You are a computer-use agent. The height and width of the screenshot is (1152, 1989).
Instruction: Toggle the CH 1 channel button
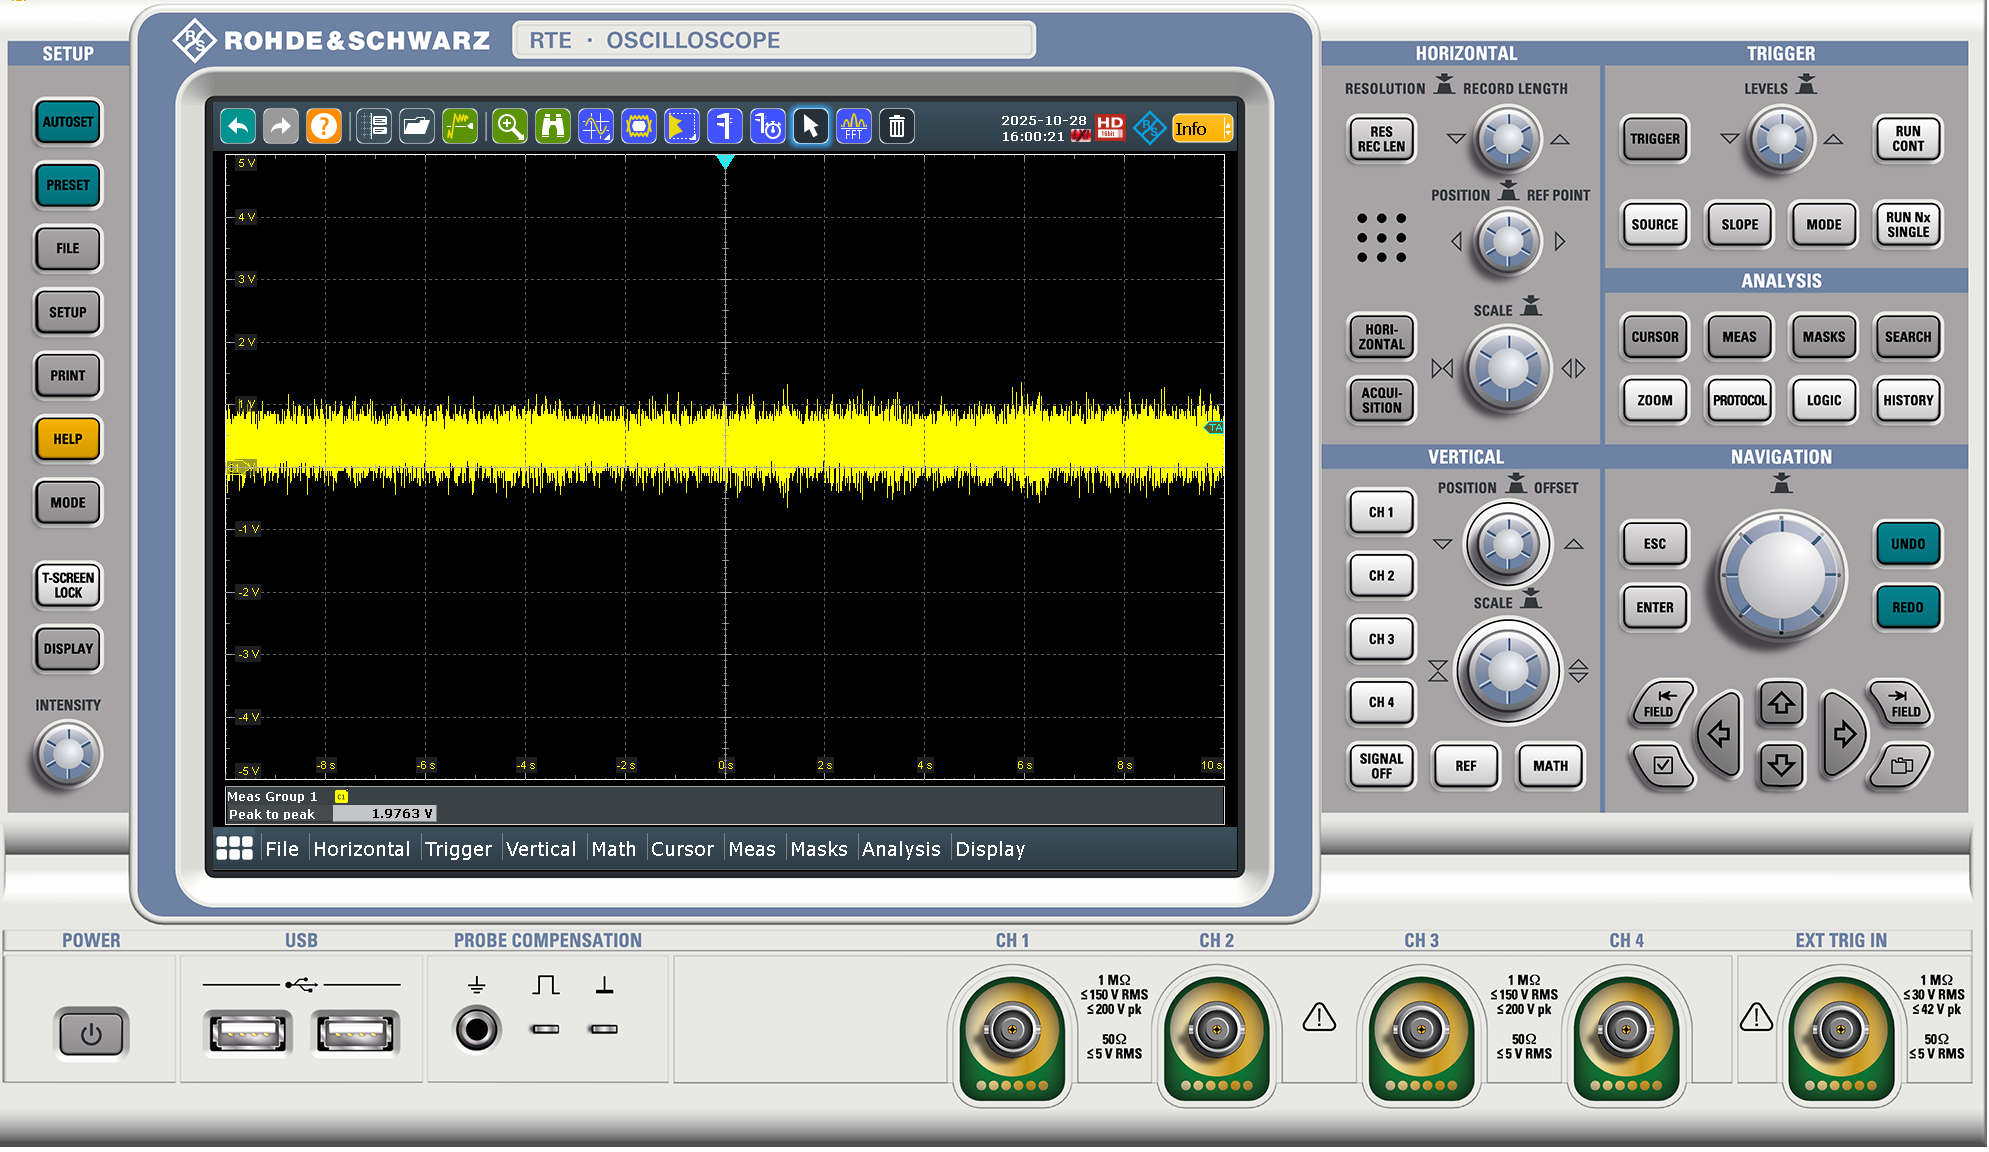(1380, 512)
